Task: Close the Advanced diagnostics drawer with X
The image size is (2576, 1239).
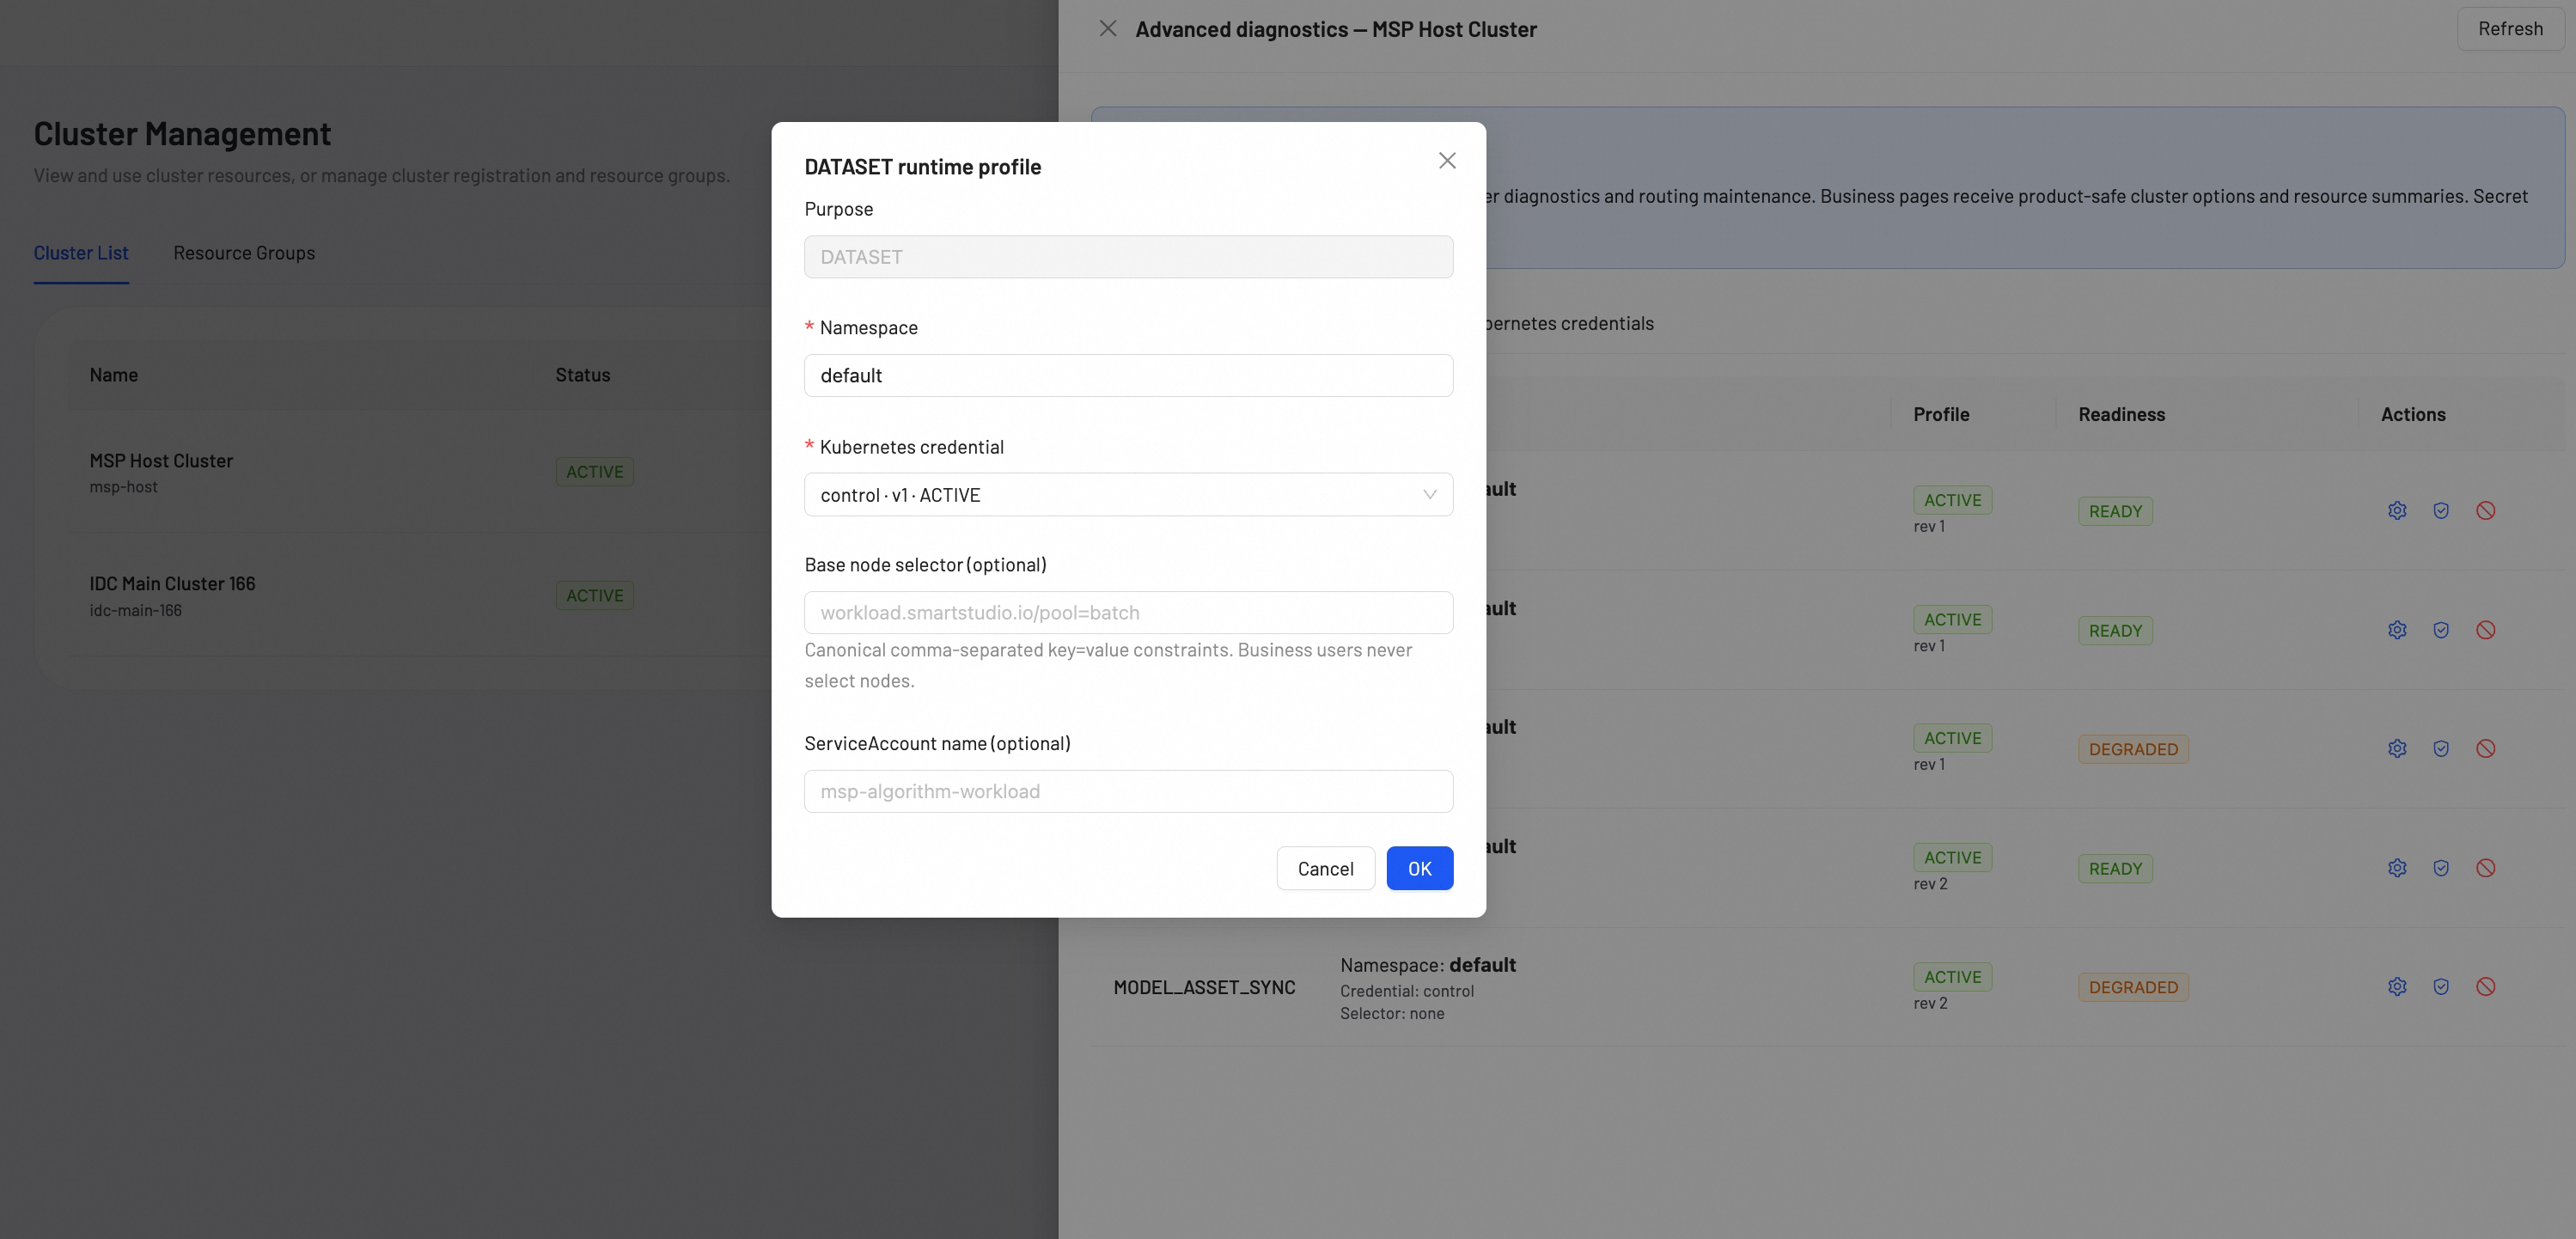Action: pyautogui.click(x=1107, y=29)
